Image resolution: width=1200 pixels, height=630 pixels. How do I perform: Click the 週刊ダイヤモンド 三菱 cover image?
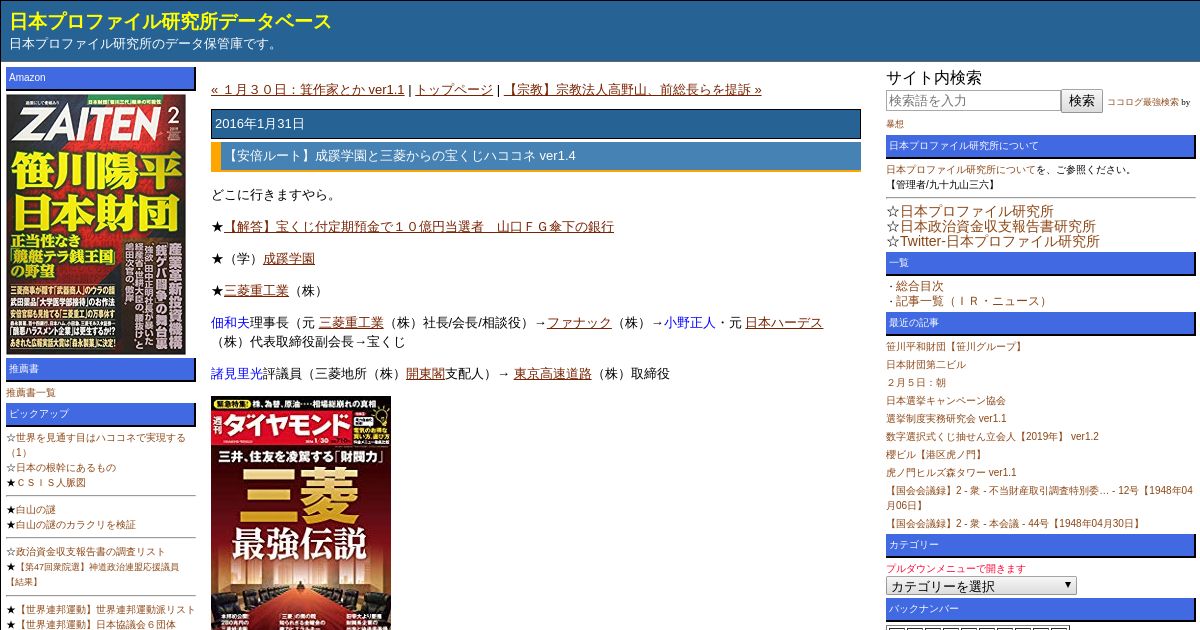coord(300,513)
